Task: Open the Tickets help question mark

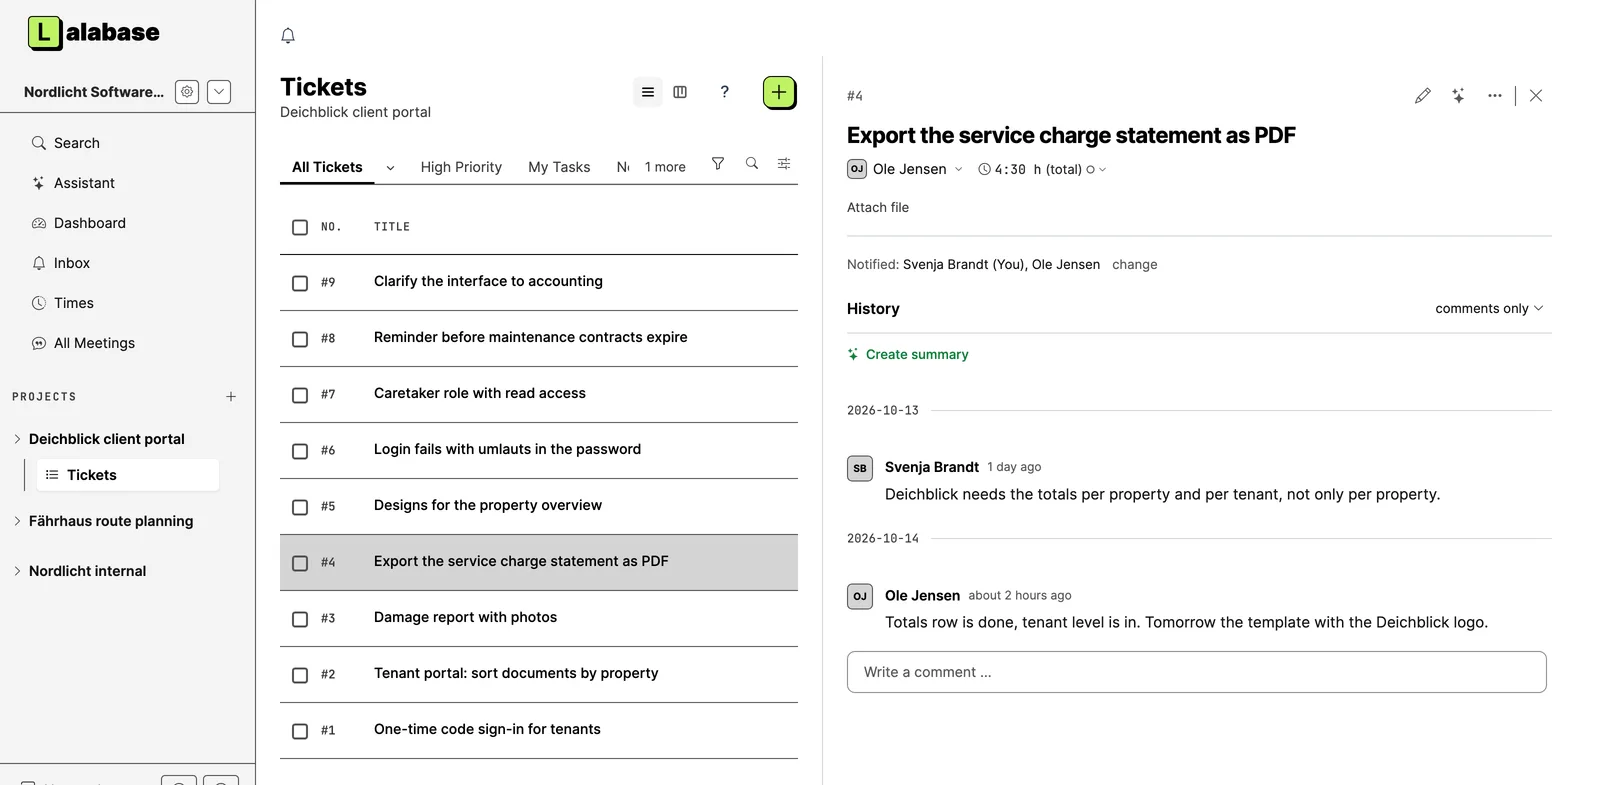Action: (725, 92)
